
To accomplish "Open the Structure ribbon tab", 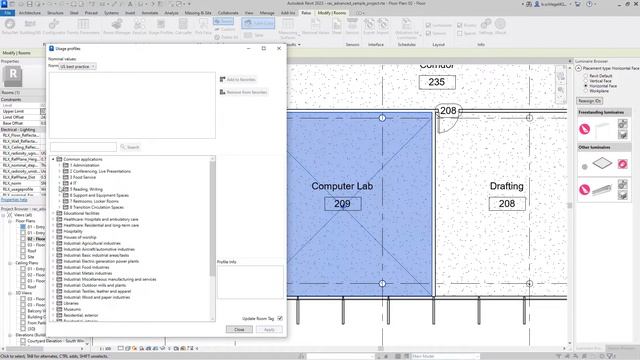I will point(55,13).
